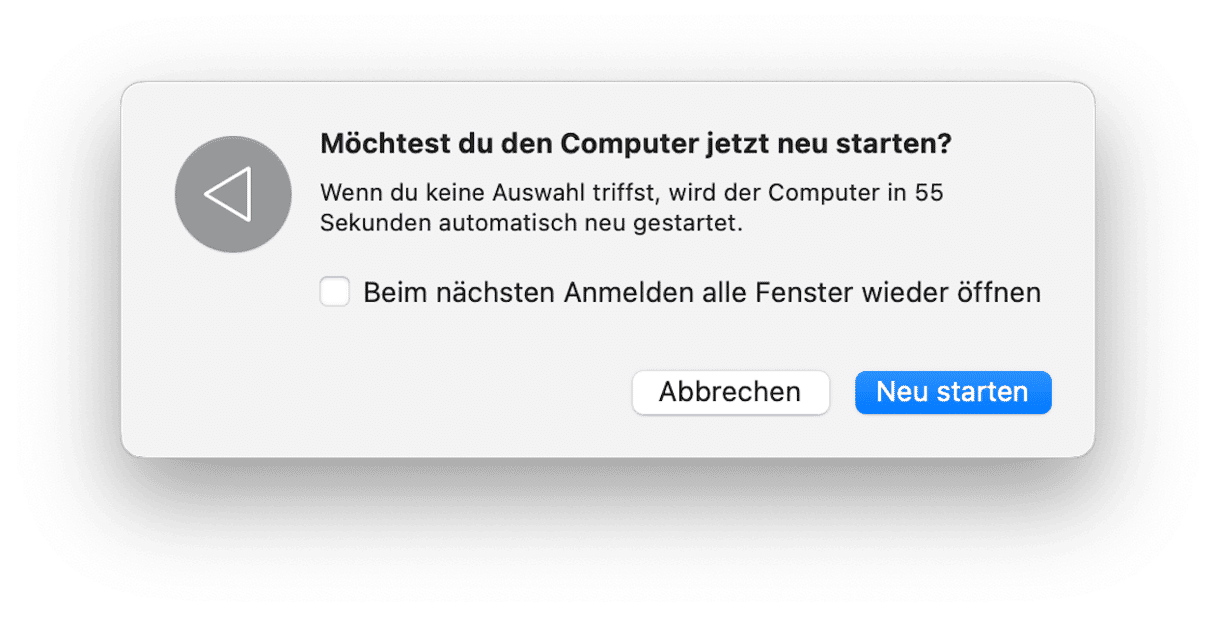The width and height of the screenshot is (1216, 617).
Task: Enable reopening all windows at next login
Action: click(335, 292)
